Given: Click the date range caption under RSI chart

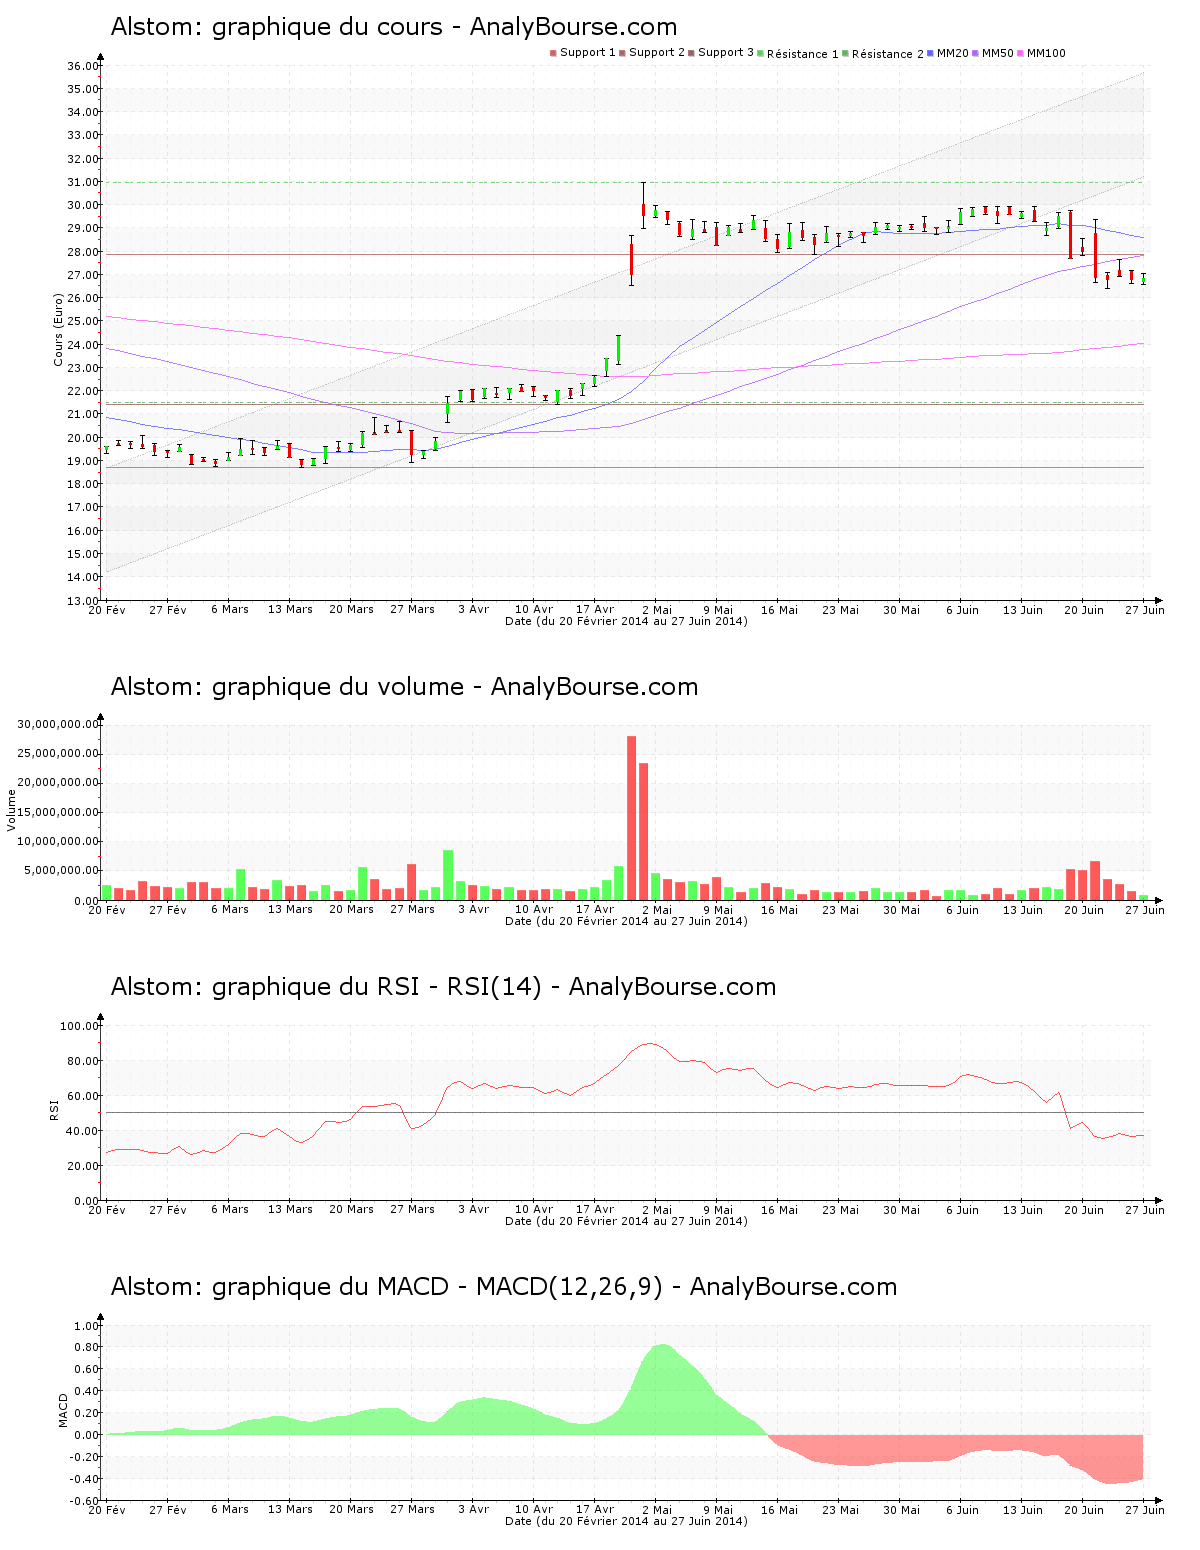Looking at the screenshot, I should click(626, 1221).
